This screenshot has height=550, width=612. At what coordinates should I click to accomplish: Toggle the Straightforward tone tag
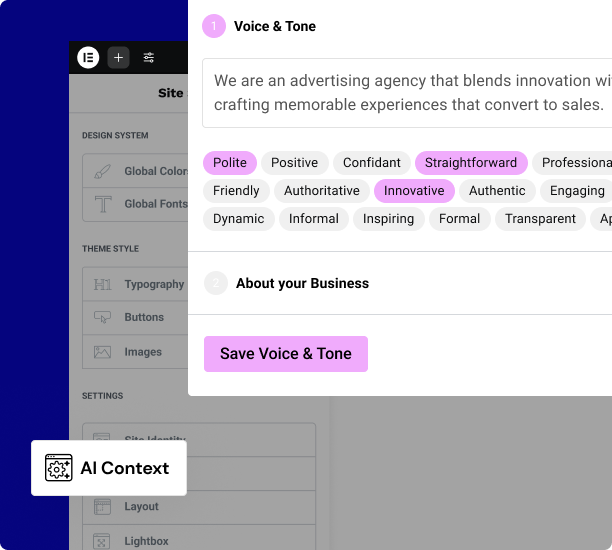(471, 163)
